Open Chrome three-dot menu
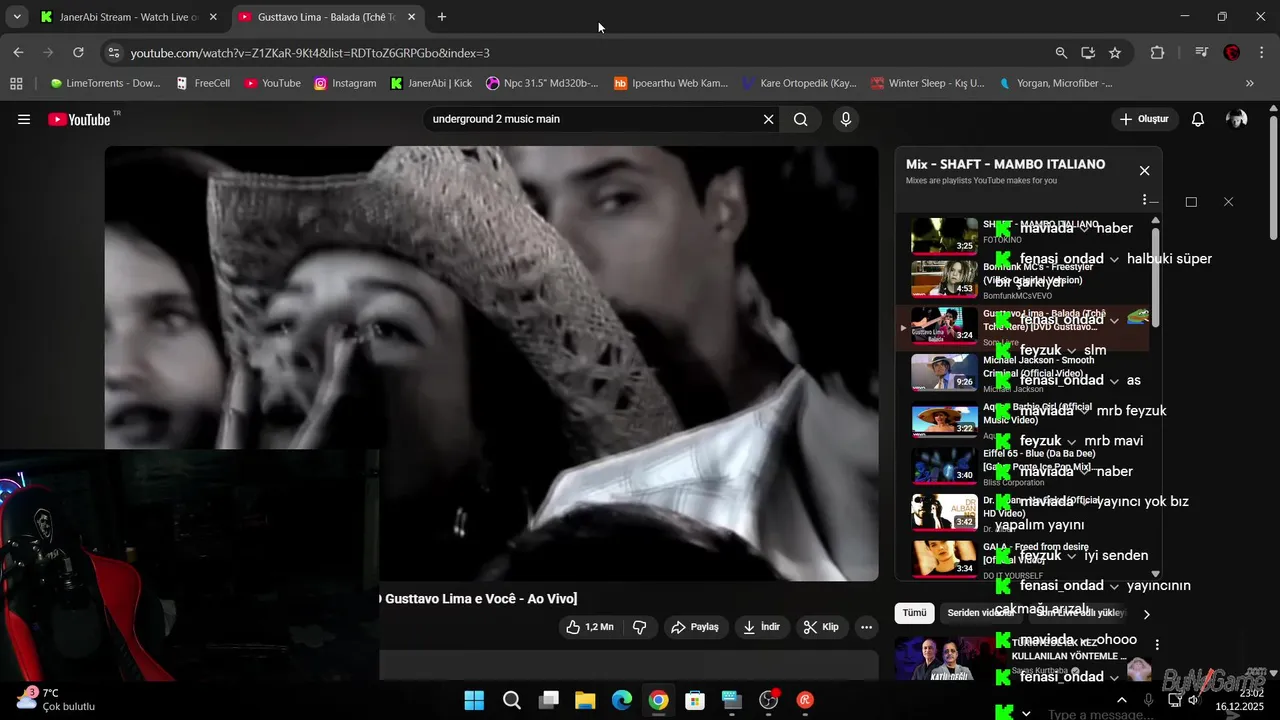 (x=1260, y=53)
